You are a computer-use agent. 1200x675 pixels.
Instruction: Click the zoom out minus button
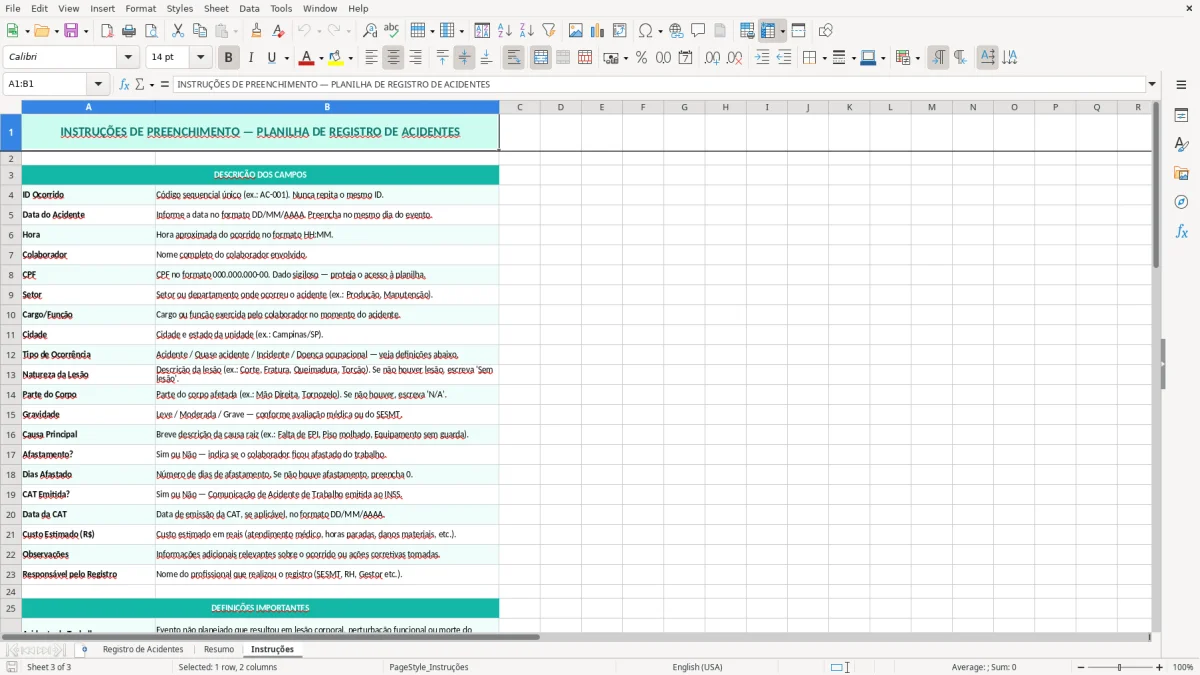pyautogui.click(x=1080, y=667)
